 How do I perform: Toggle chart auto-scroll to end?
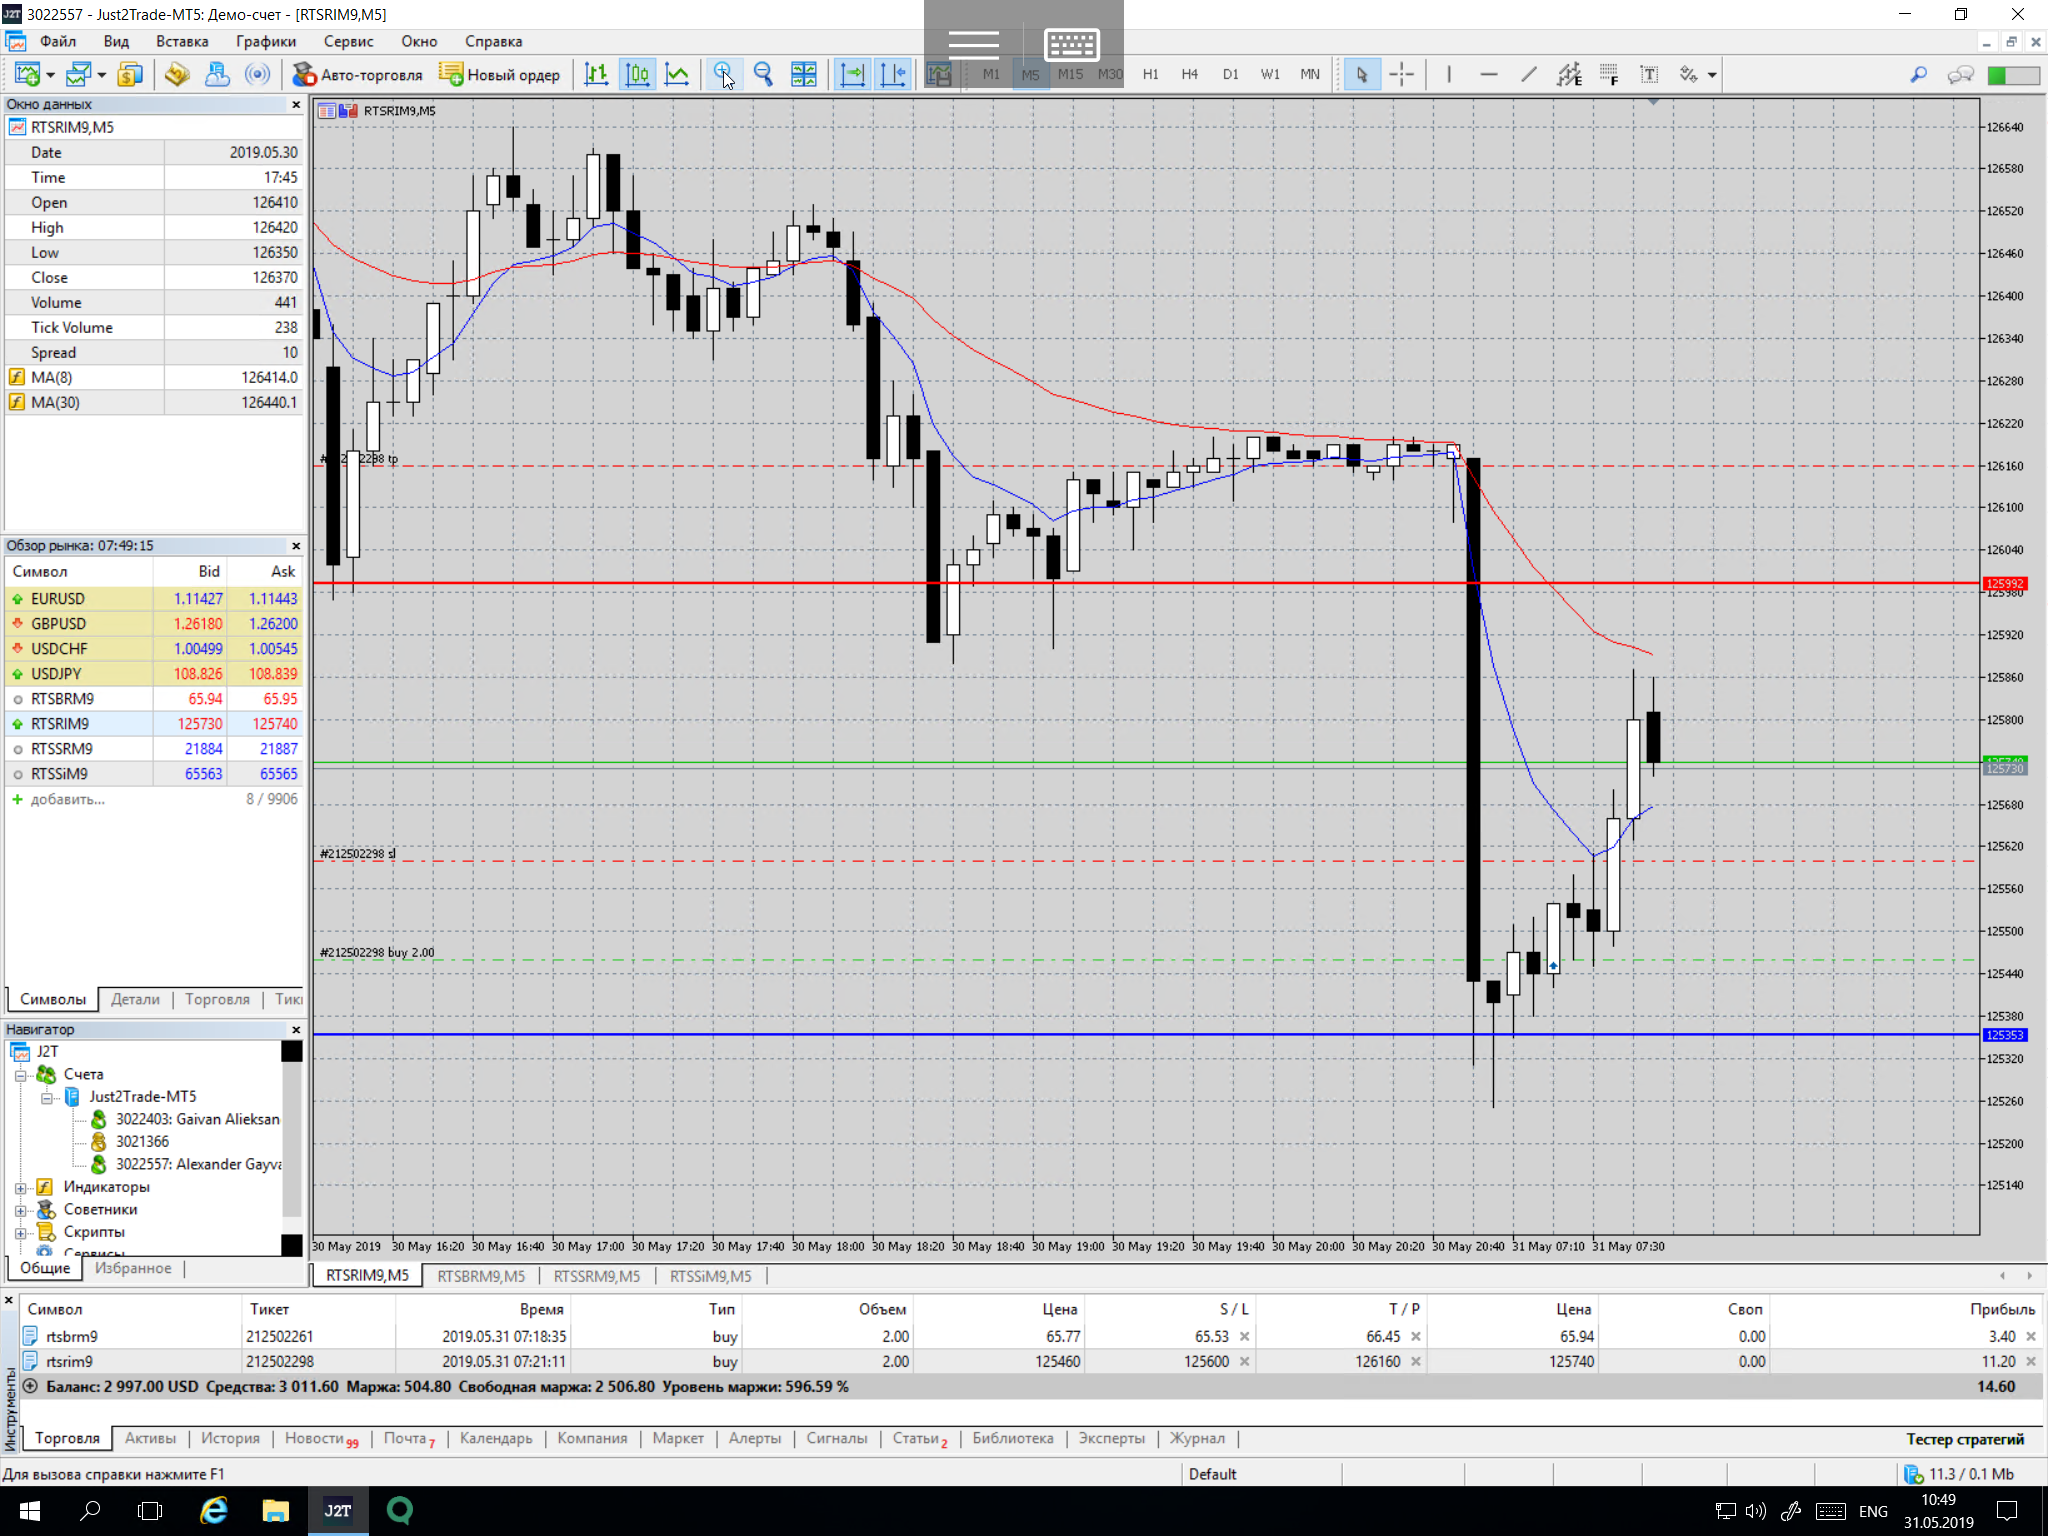coord(852,74)
